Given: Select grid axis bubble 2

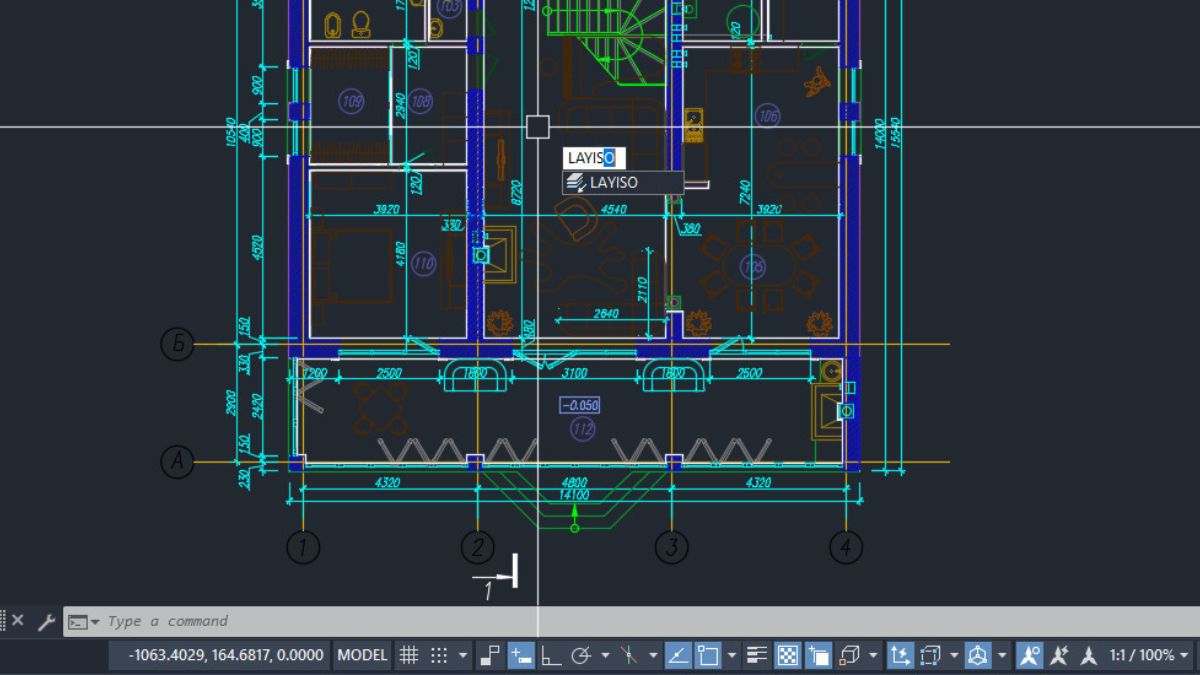Looking at the screenshot, I should 477,547.
